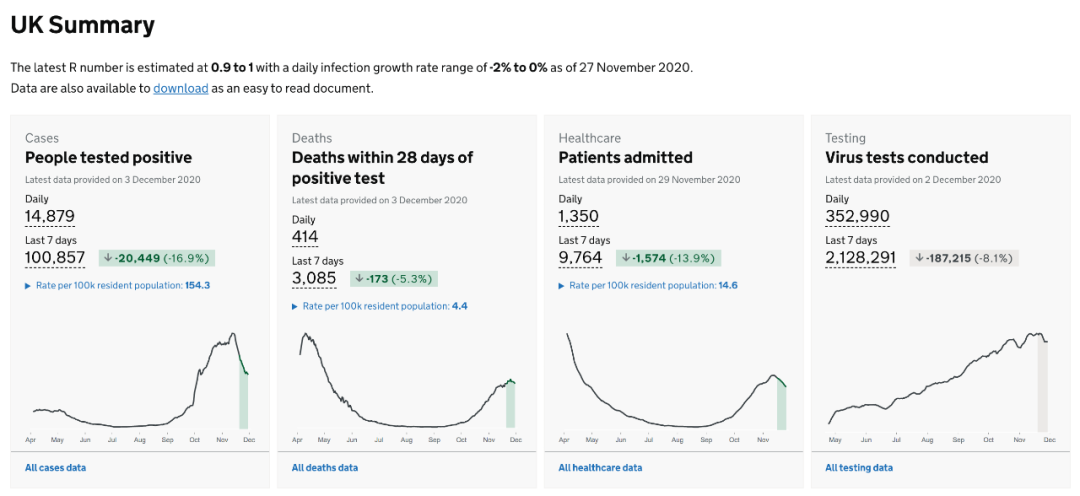Click deaths last 7 days total 3,085
1080x496 pixels.
[314, 279]
